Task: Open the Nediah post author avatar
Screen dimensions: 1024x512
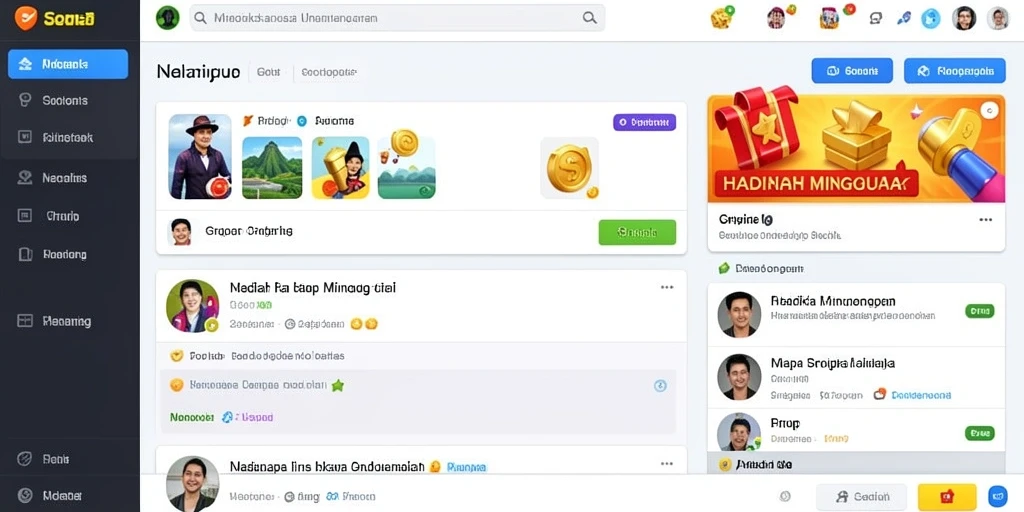Action: click(x=193, y=306)
